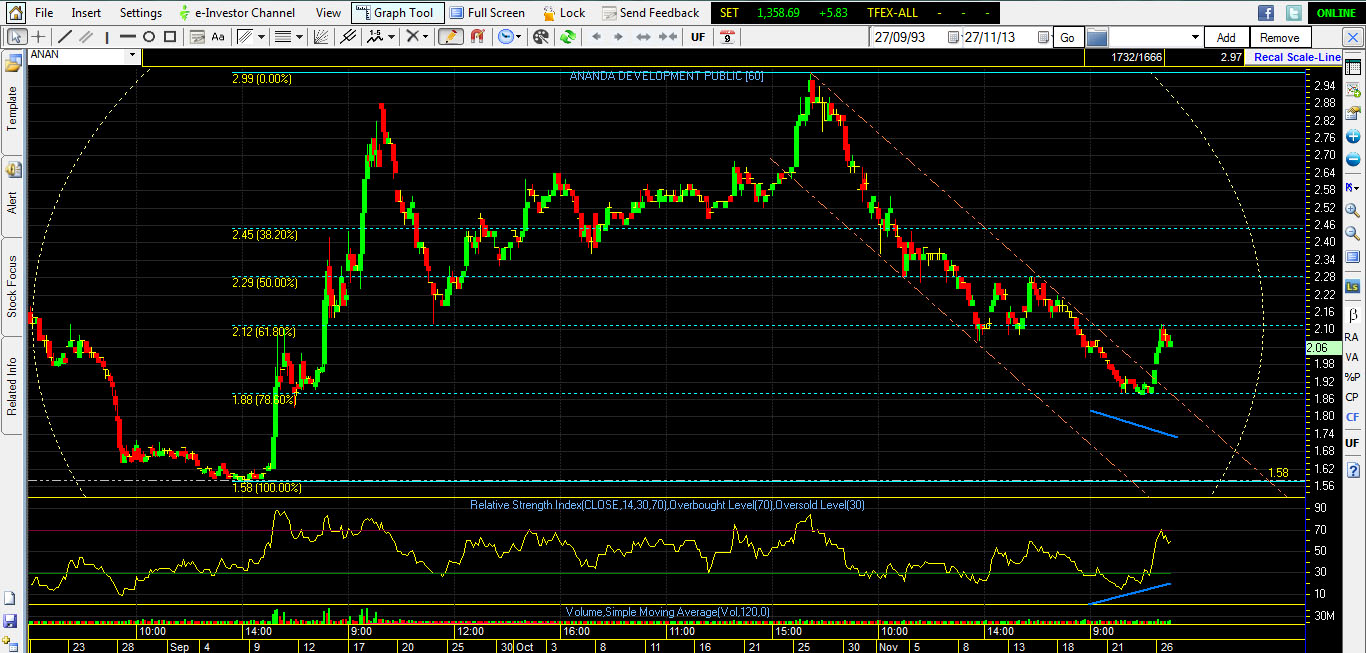Select the parallel lines channel tool
Viewport: 1366px width, 653px height.
[84, 37]
